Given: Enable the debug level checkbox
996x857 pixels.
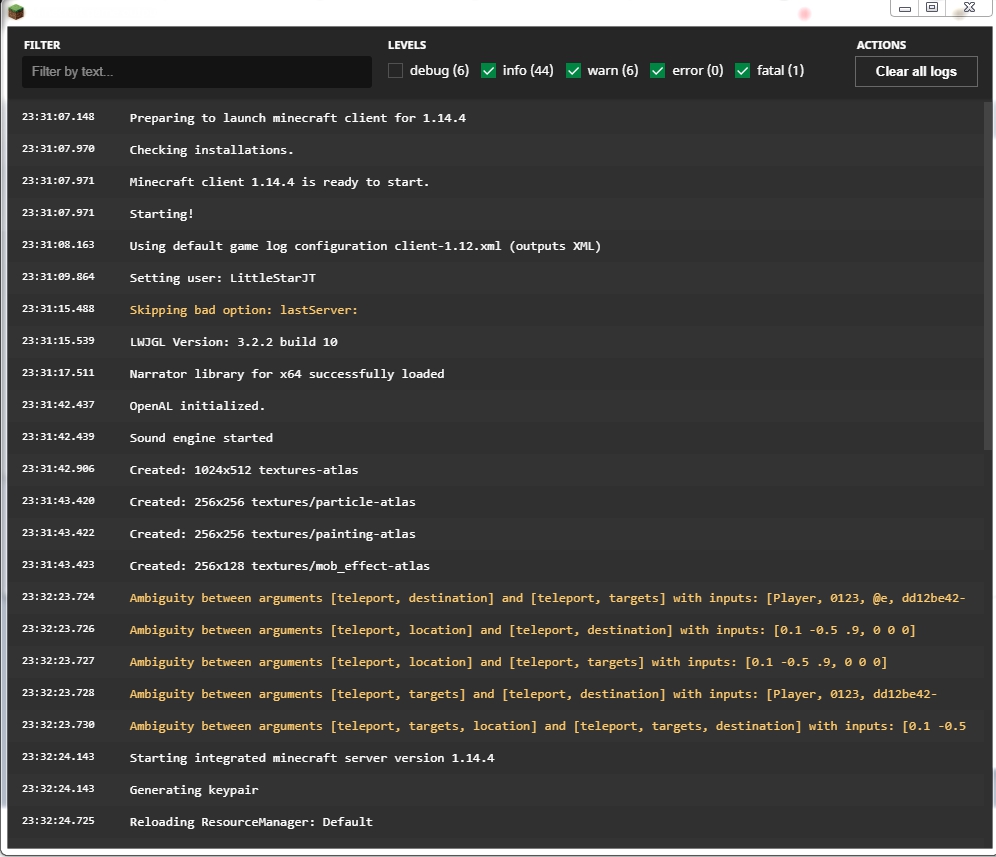Looking at the screenshot, I should [x=396, y=70].
